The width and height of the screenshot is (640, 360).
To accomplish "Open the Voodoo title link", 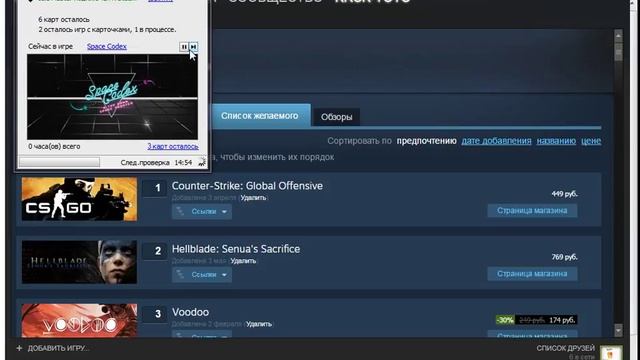I will click(x=190, y=312).
